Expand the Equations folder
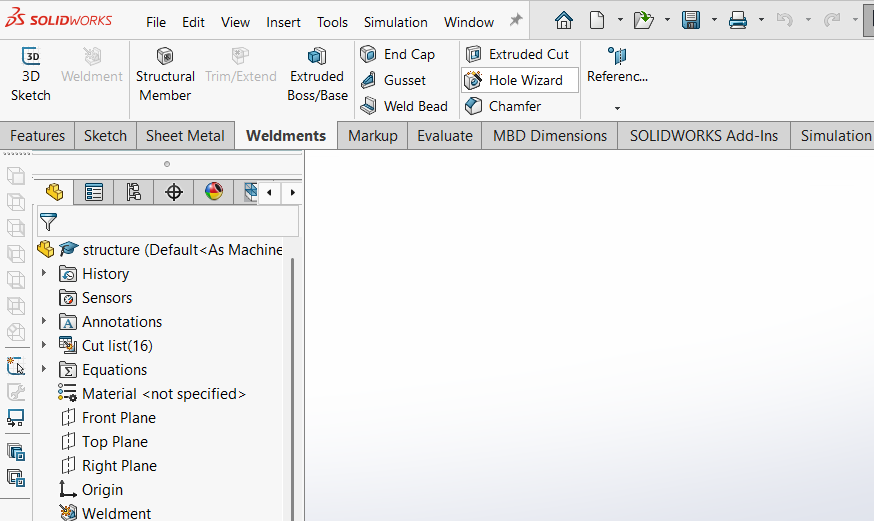Viewport: 874px width, 521px height. [44, 369]
